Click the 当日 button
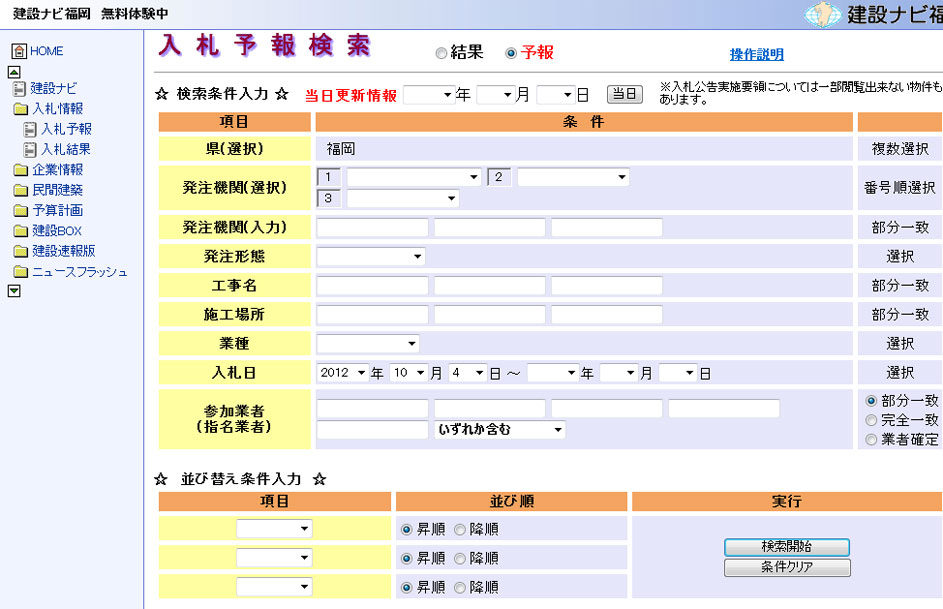The width and height of the screenshot is (943, 609). coord(625,94)
